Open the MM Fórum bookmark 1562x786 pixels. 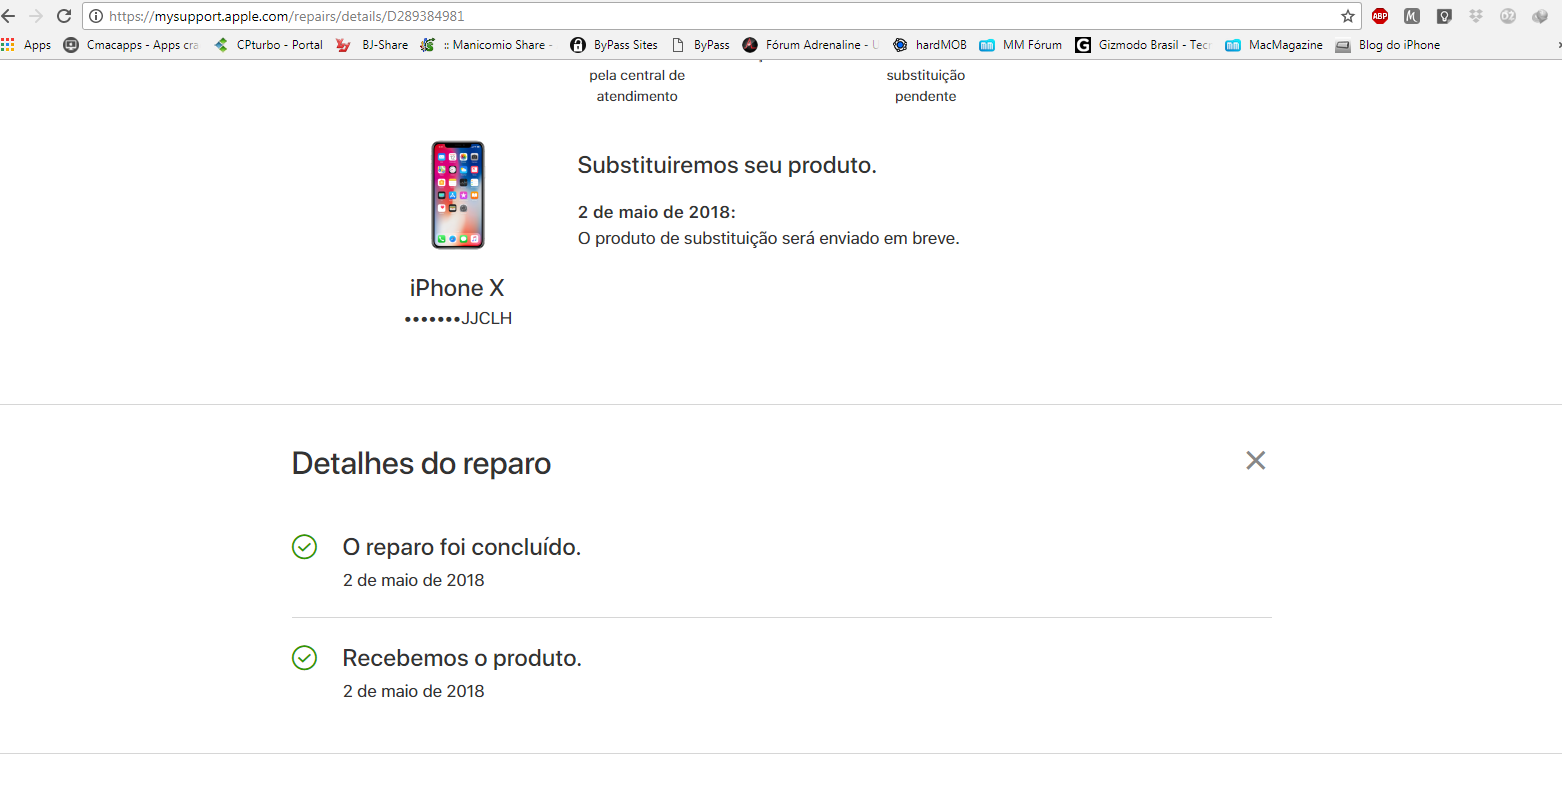[1021, 45]
